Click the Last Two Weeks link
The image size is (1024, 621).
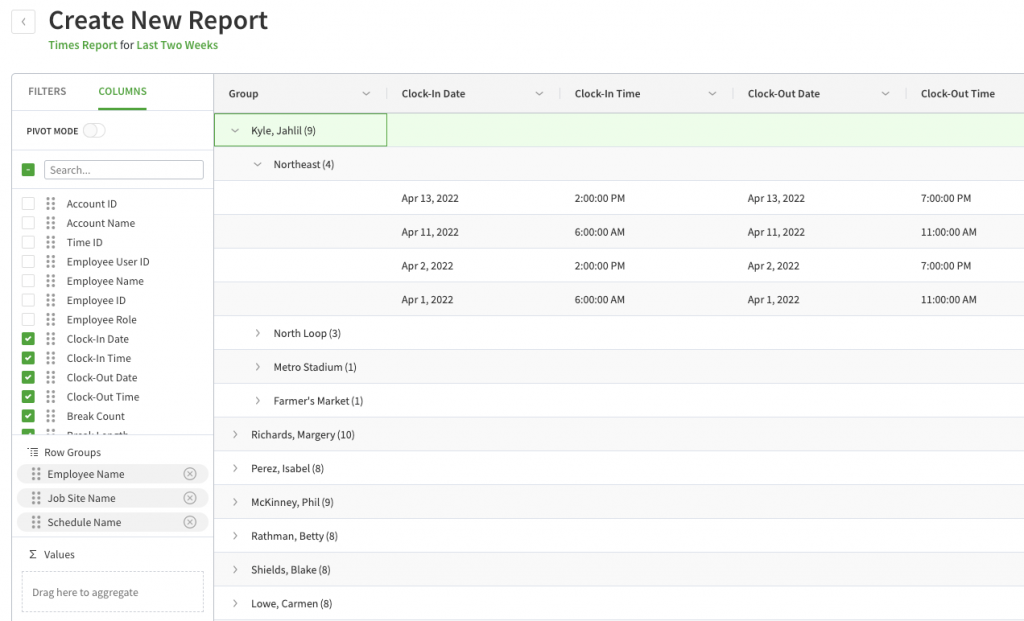179,45
